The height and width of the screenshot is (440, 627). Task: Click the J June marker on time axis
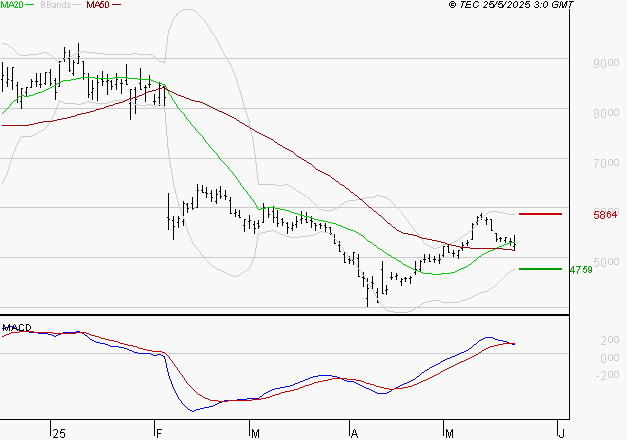[x=561, y=434]
